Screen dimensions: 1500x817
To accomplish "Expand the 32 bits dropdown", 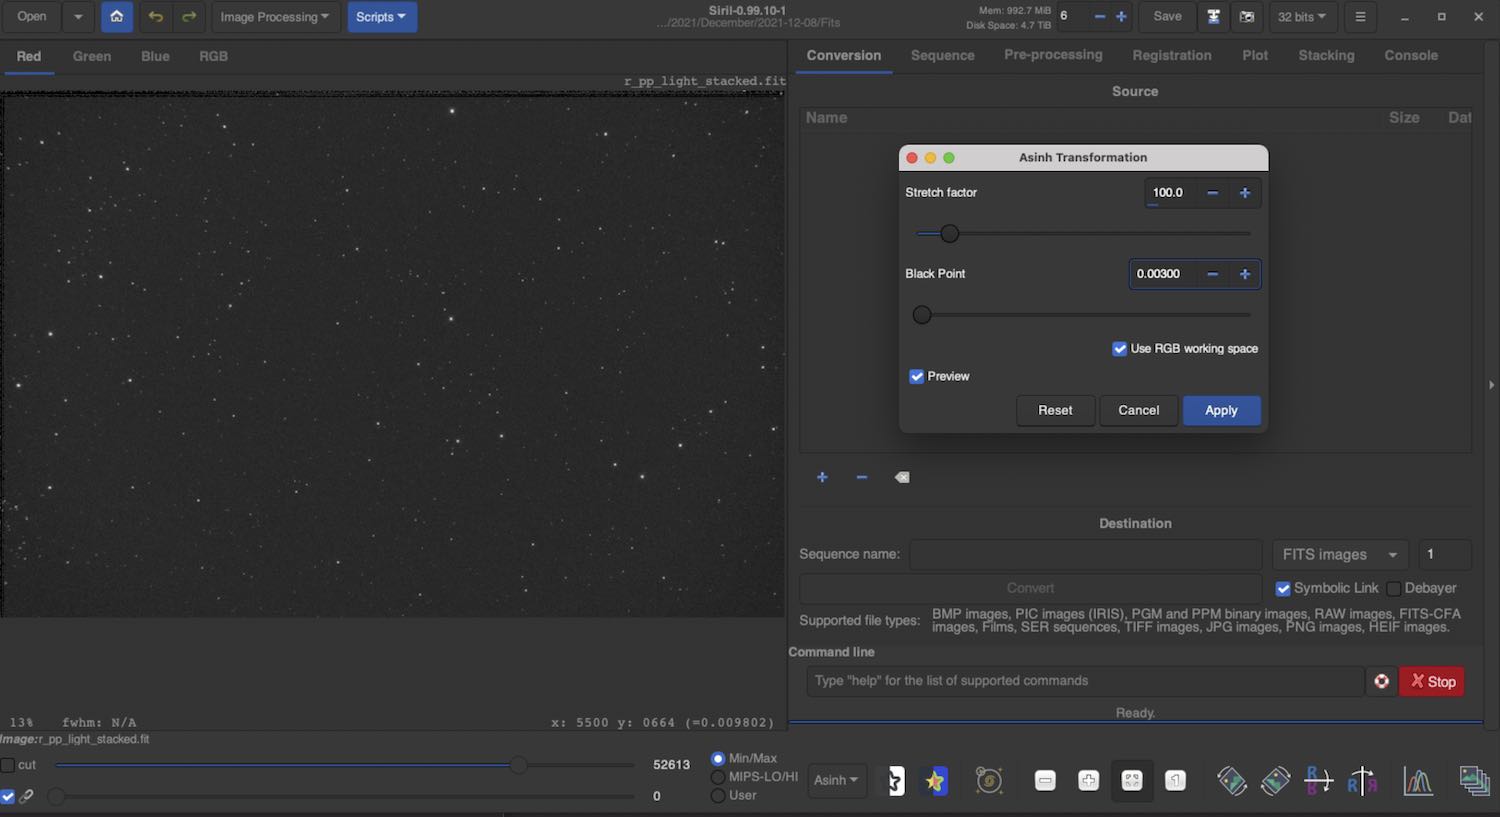I will (x=1302, y=17).
